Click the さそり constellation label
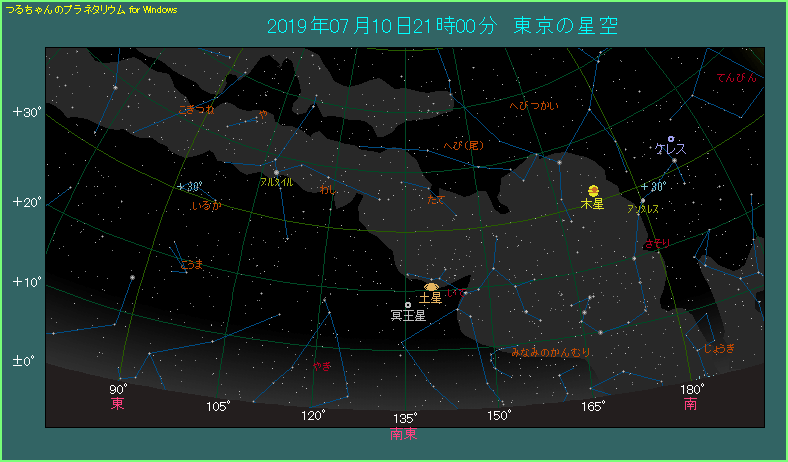Image resolution: width=788 pixels, height=462 pixels. (x=657, y=243)
